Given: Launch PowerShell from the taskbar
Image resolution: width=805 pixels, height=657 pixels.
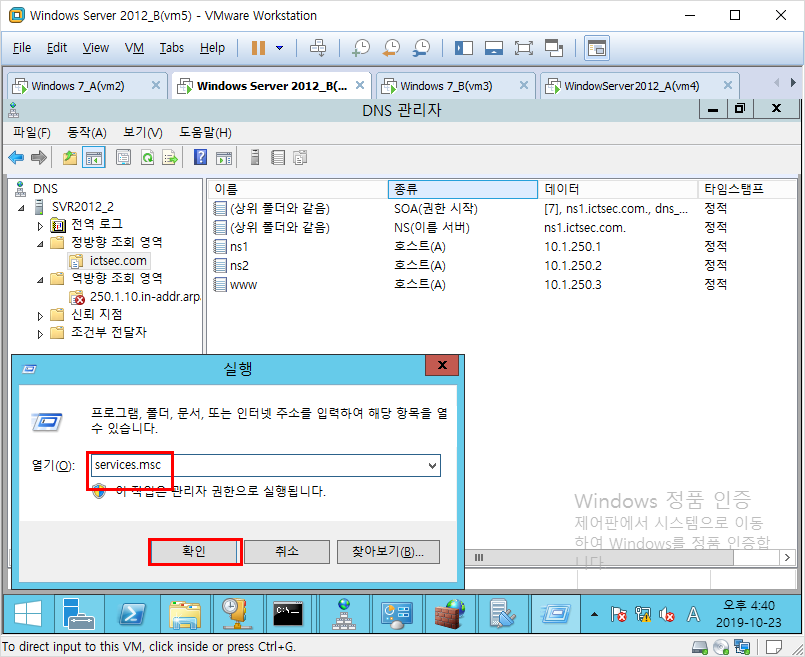Looking at the screenshot, I should (x=132, y=614).
